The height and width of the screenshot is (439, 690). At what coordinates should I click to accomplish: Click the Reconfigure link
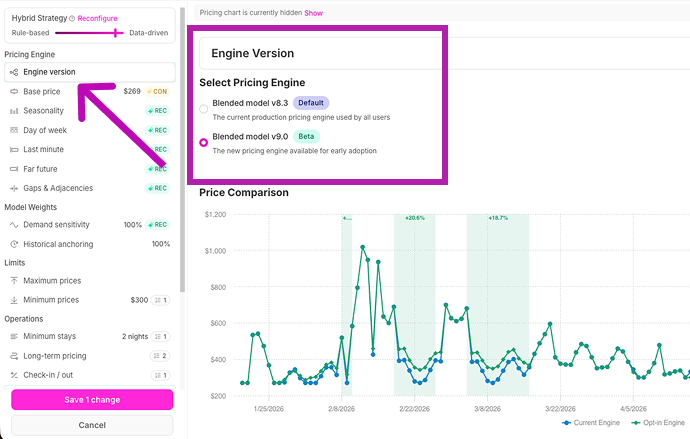(97, 18)
